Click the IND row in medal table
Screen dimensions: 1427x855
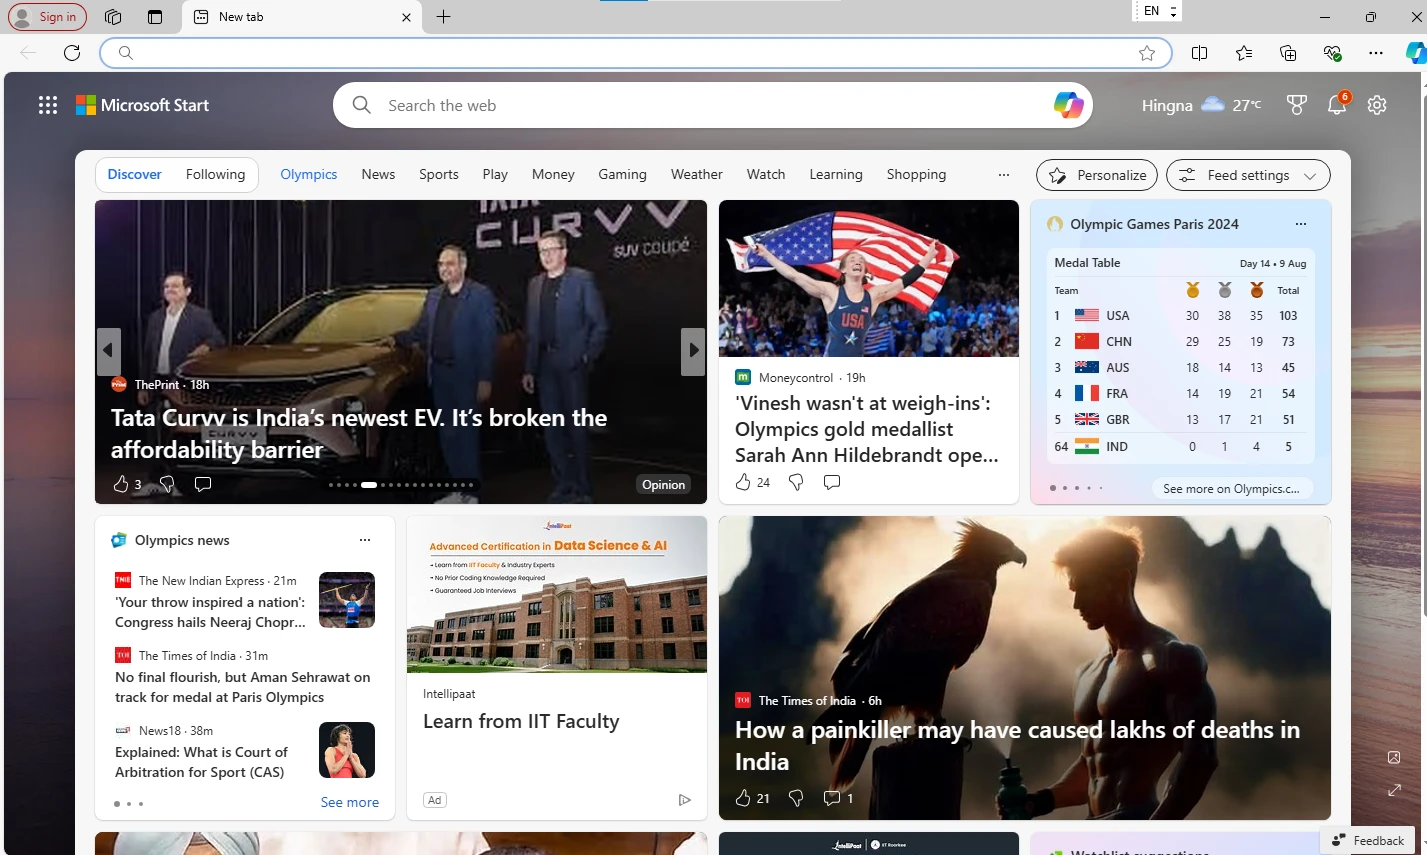point(1178,447)
